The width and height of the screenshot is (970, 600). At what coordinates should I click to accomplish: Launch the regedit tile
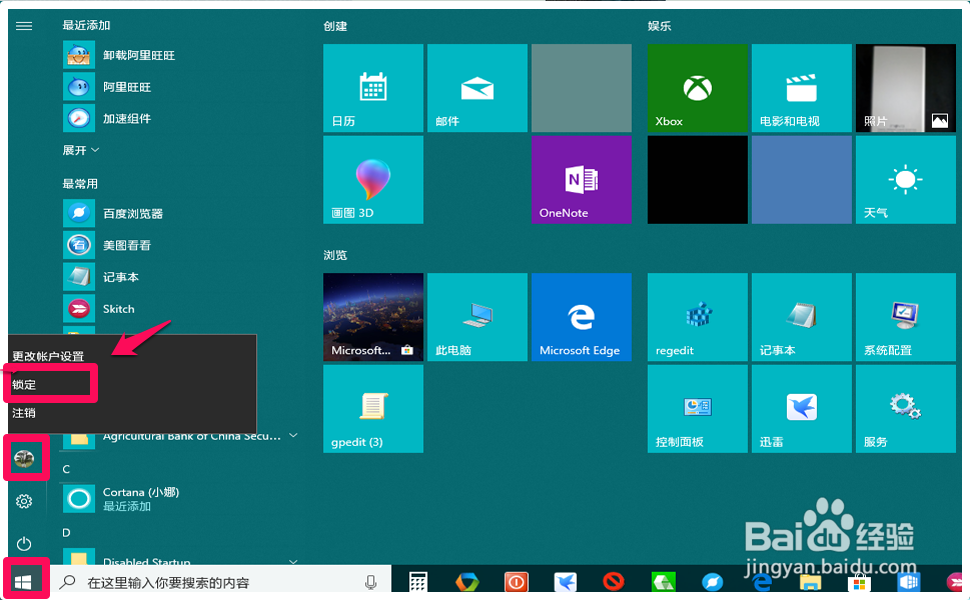pos(697,317)
